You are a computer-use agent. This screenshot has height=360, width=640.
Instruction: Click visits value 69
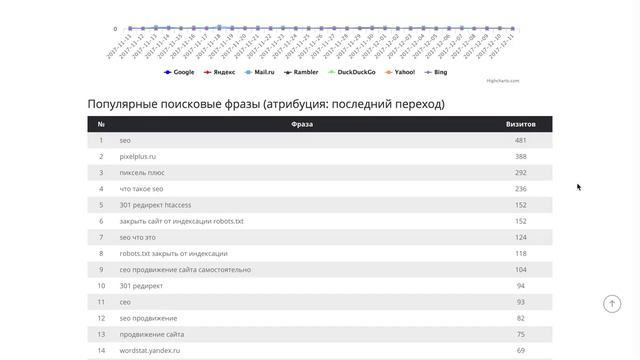pyautogui.click(x=520, y=351)
